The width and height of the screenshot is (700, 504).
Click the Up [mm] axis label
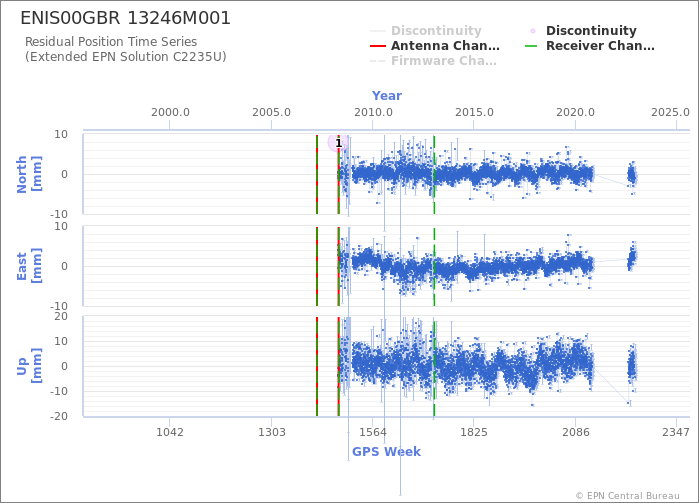click(29, 366)
